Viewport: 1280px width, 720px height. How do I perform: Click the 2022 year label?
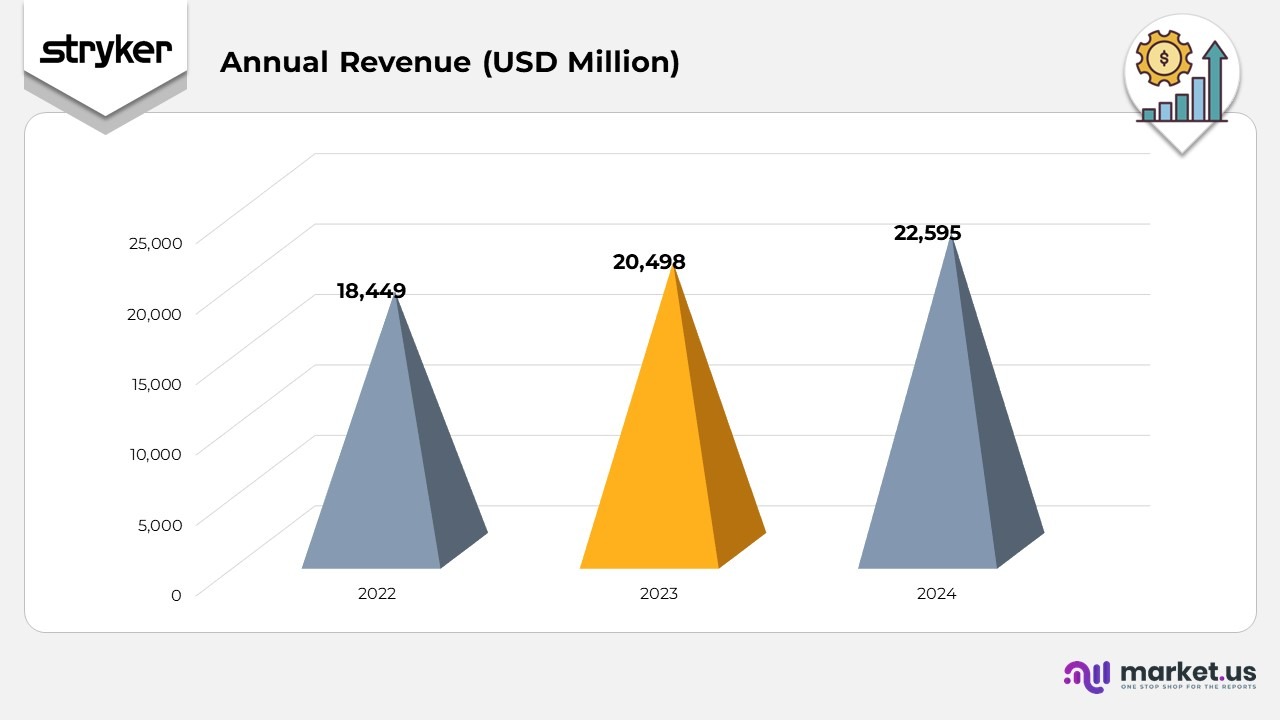click(x=376, y=593)
